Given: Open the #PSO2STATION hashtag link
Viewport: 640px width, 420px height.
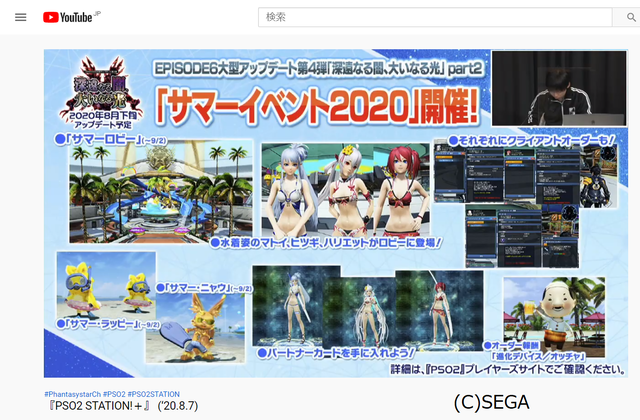Looking at the screenshot, I should click(x=153, y=394).
